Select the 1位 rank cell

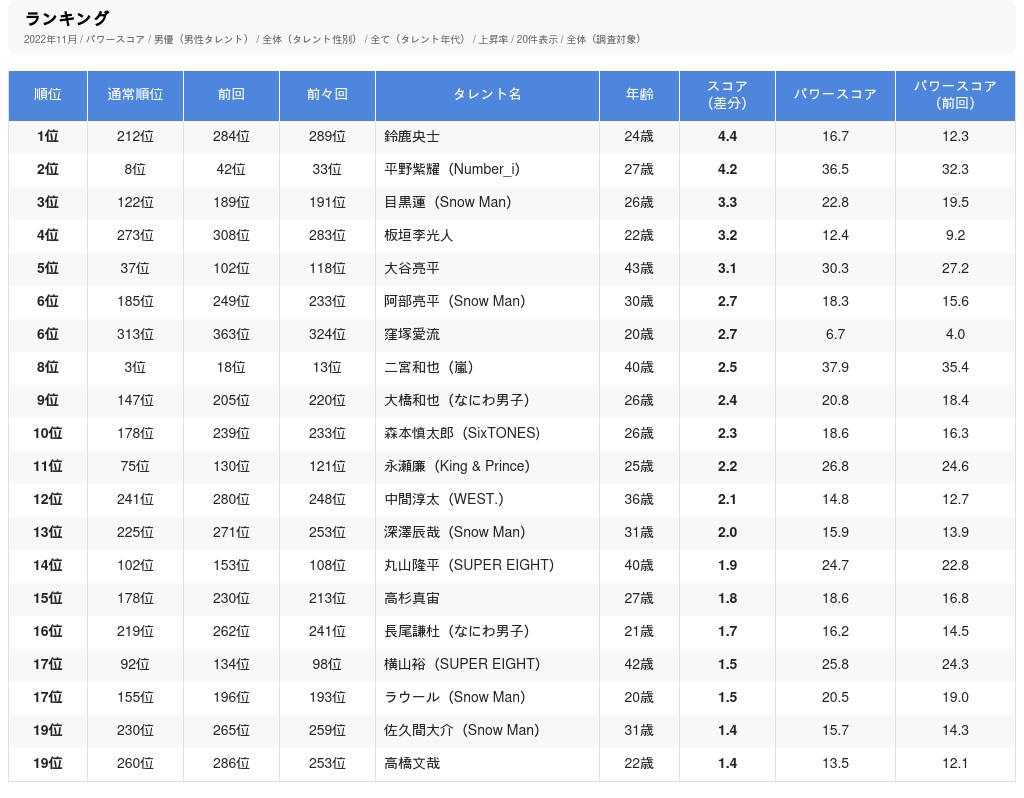point(48,137)
